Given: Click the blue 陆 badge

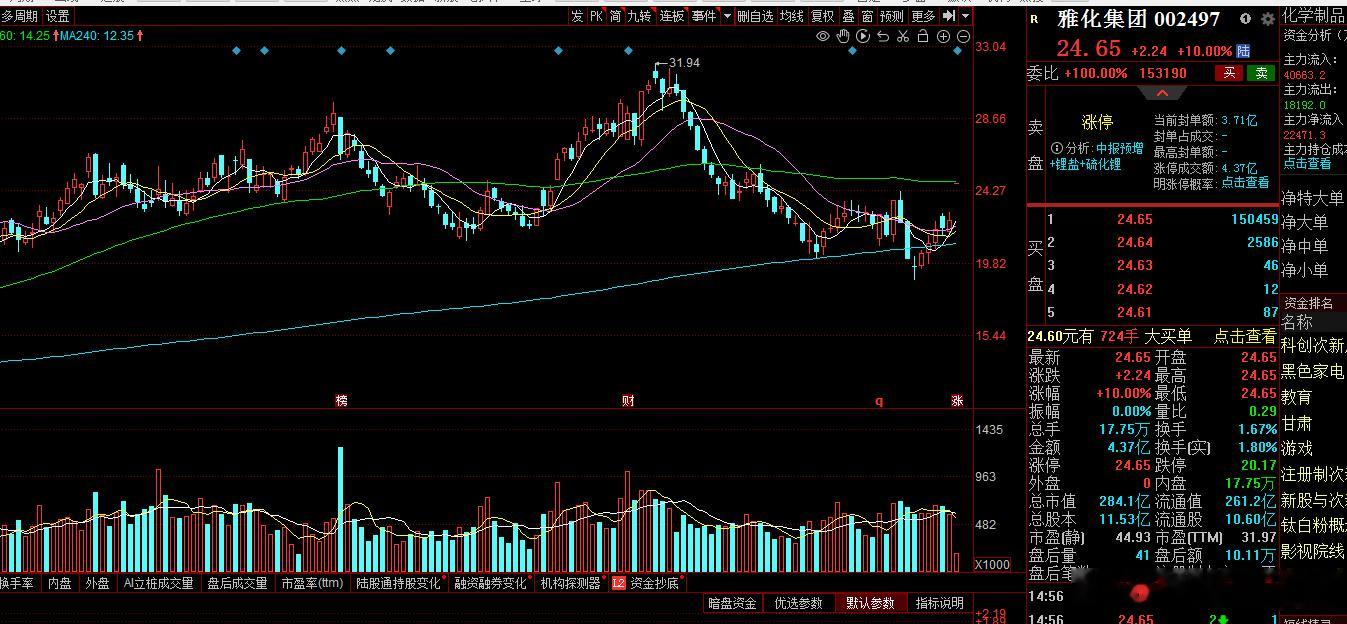Looking at the screenshot, I should [1244, 50].
